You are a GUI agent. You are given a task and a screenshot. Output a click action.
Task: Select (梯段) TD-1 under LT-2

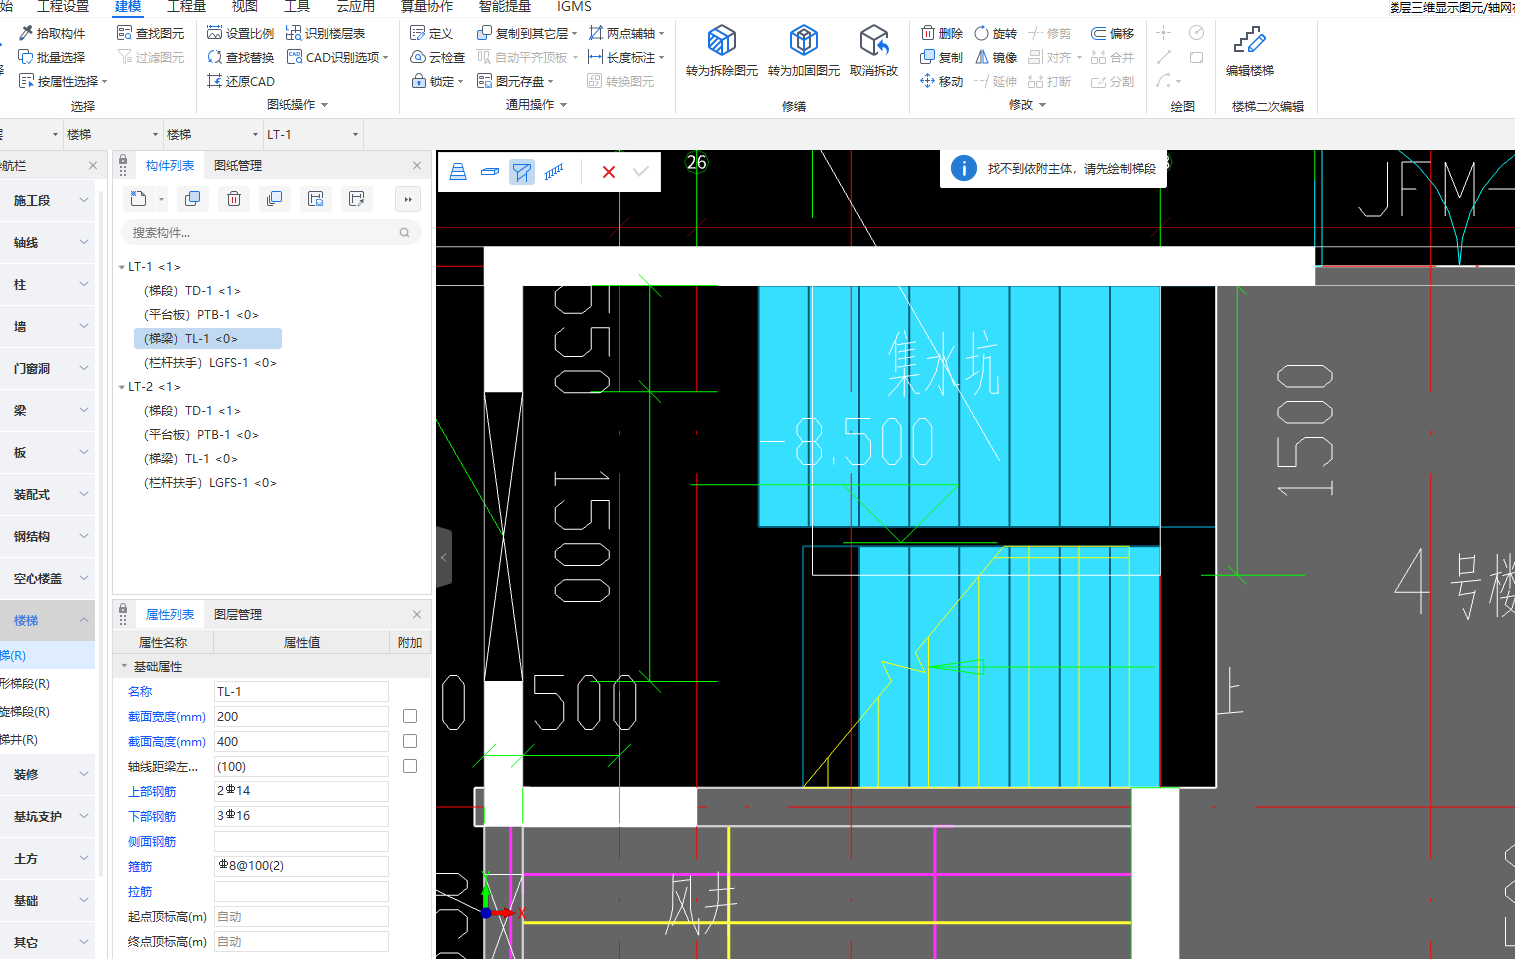coord(192,410)
